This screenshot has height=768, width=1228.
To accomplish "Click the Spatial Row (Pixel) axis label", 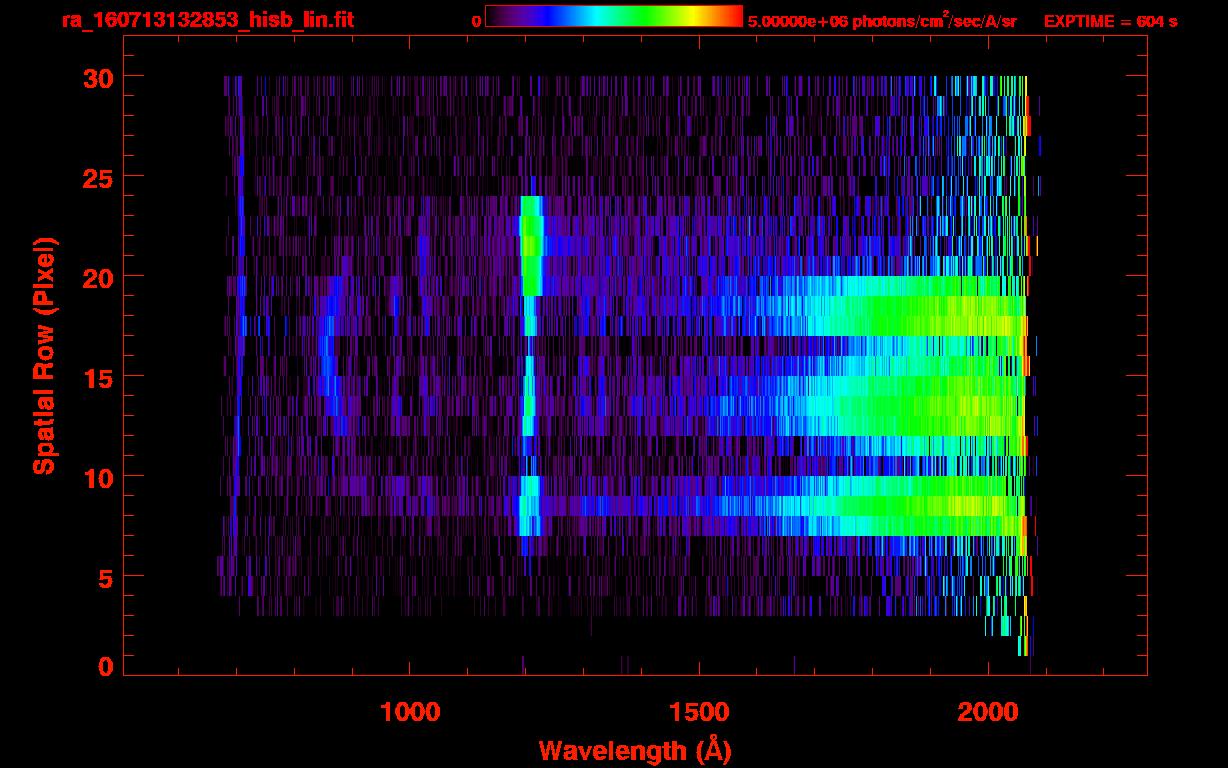I will (44, 355).
